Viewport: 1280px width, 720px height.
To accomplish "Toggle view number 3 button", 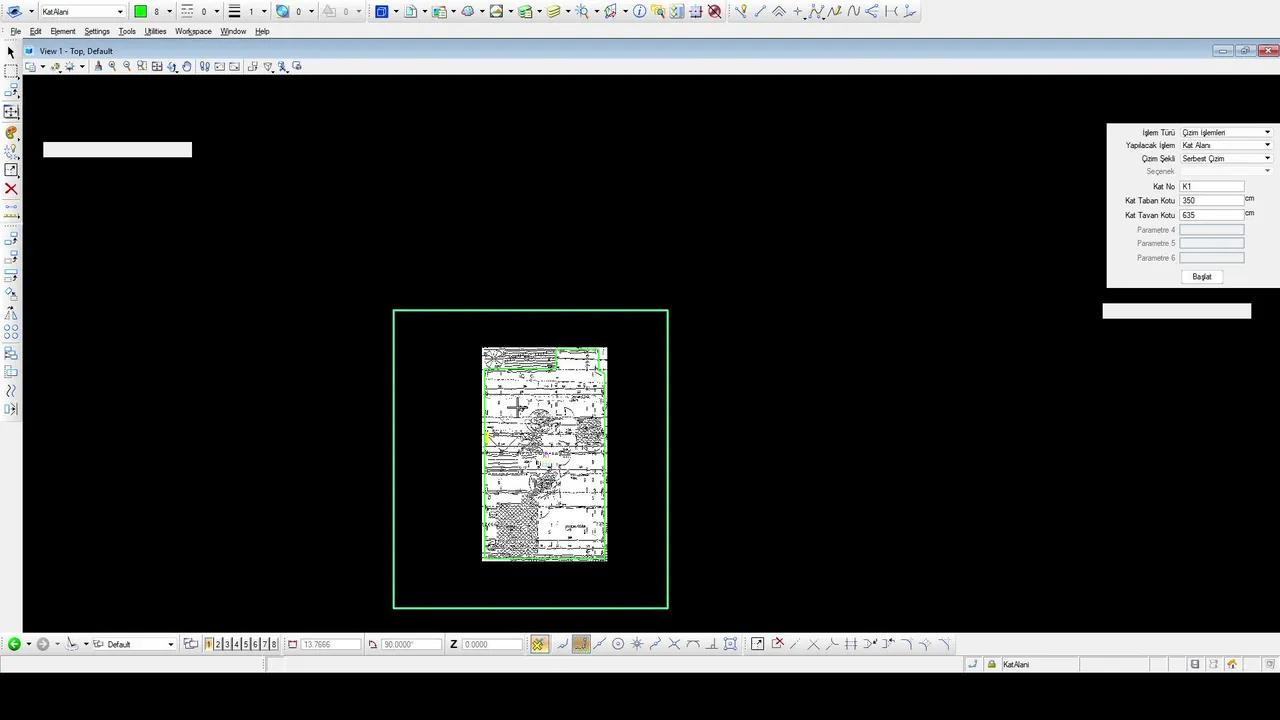I will (x=227, y=644).
